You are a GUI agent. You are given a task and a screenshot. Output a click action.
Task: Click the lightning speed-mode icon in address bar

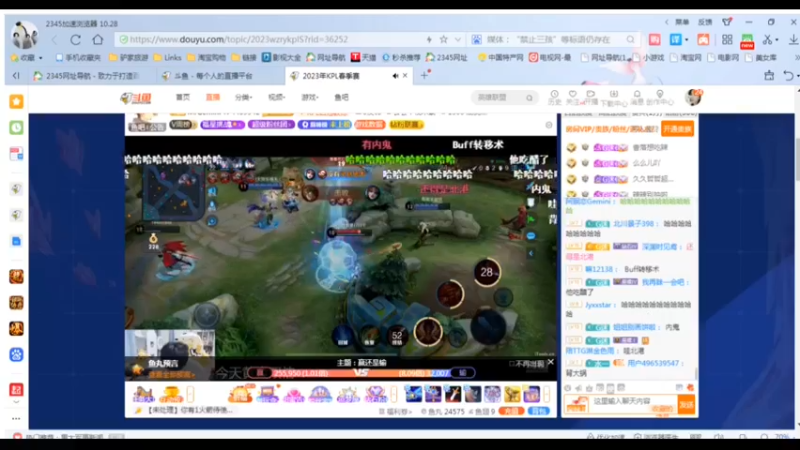coord(429,39)
